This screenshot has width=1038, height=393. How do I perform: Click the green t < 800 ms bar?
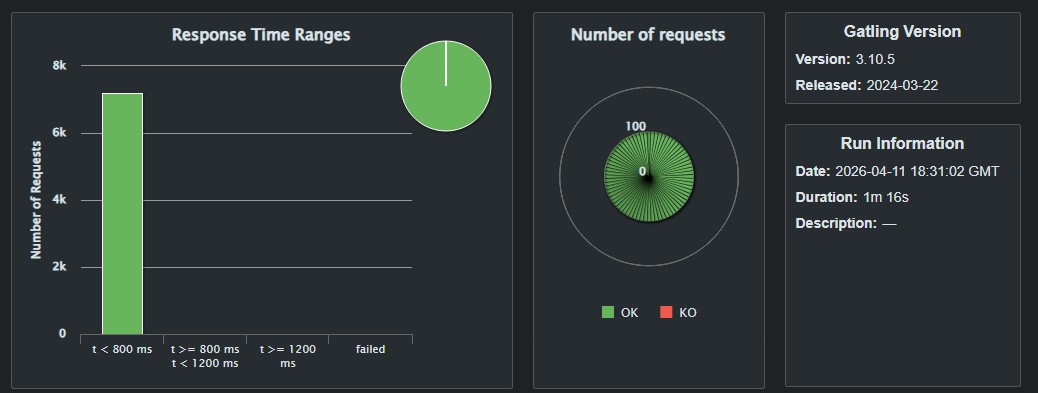click(x=122, y=214)
